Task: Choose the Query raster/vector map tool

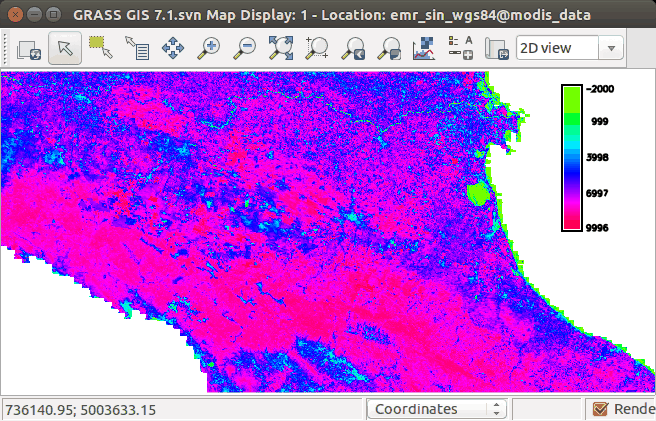Action: (x=136, y=48)
